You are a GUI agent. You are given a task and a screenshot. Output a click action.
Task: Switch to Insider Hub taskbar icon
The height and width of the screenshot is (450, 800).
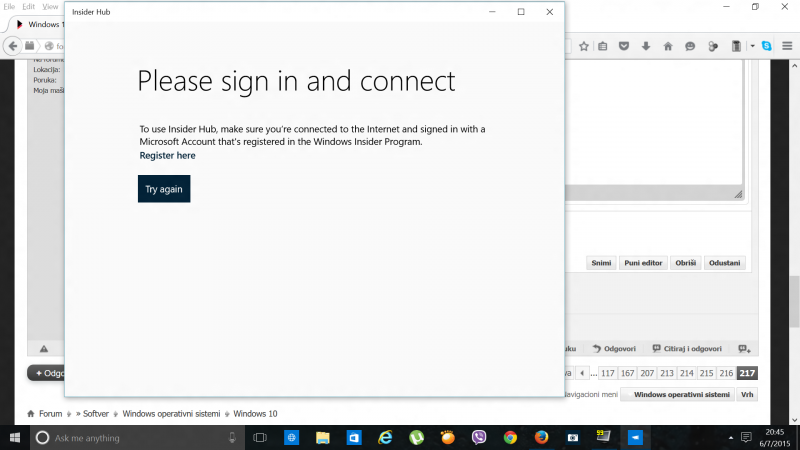pyautogui.click(x=635, y=438)
